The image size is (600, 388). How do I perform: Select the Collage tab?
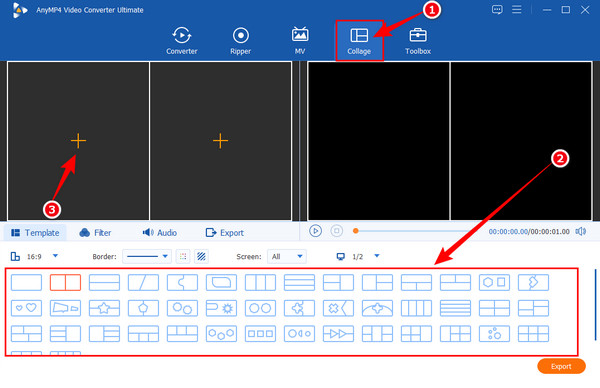359,41
